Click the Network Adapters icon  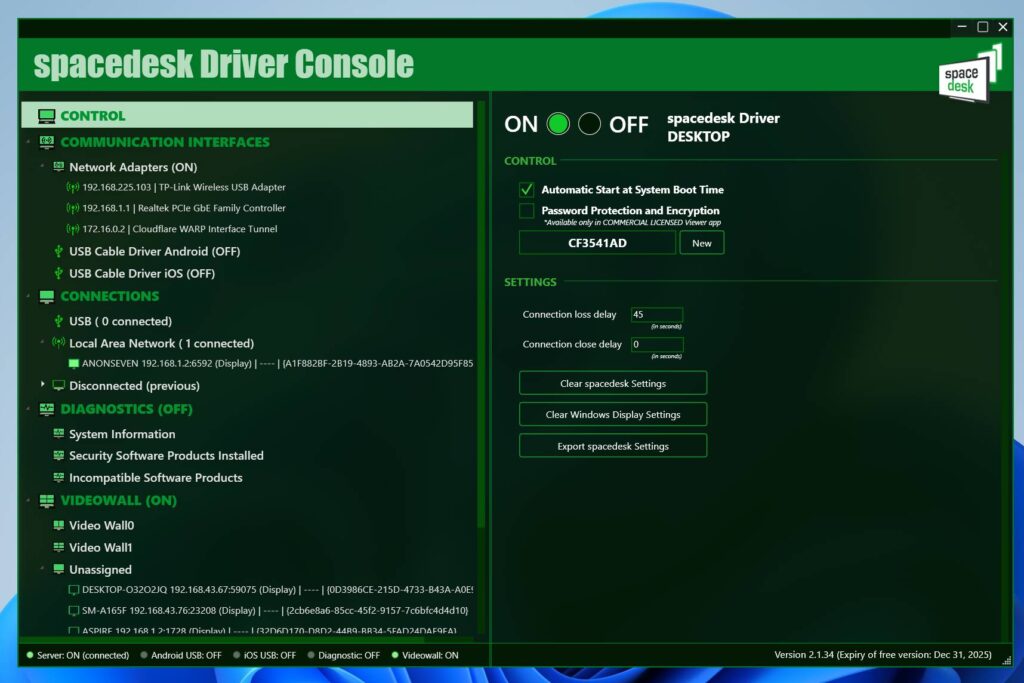pos(59,167)
